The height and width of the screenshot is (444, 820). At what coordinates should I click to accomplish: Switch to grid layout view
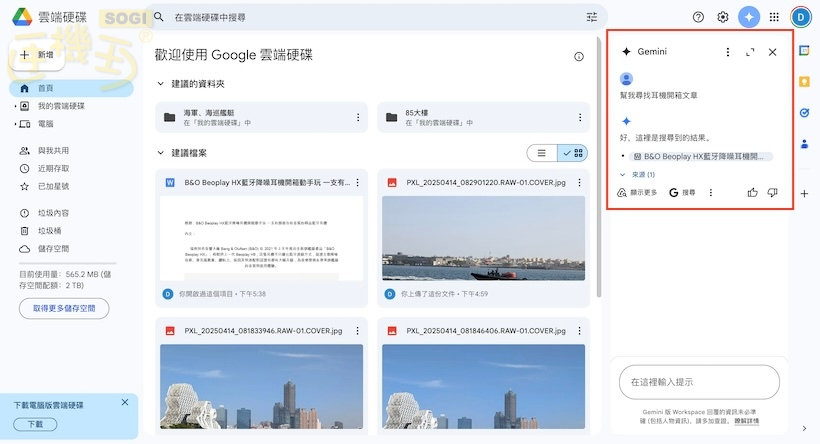click(x=573, y=153)
